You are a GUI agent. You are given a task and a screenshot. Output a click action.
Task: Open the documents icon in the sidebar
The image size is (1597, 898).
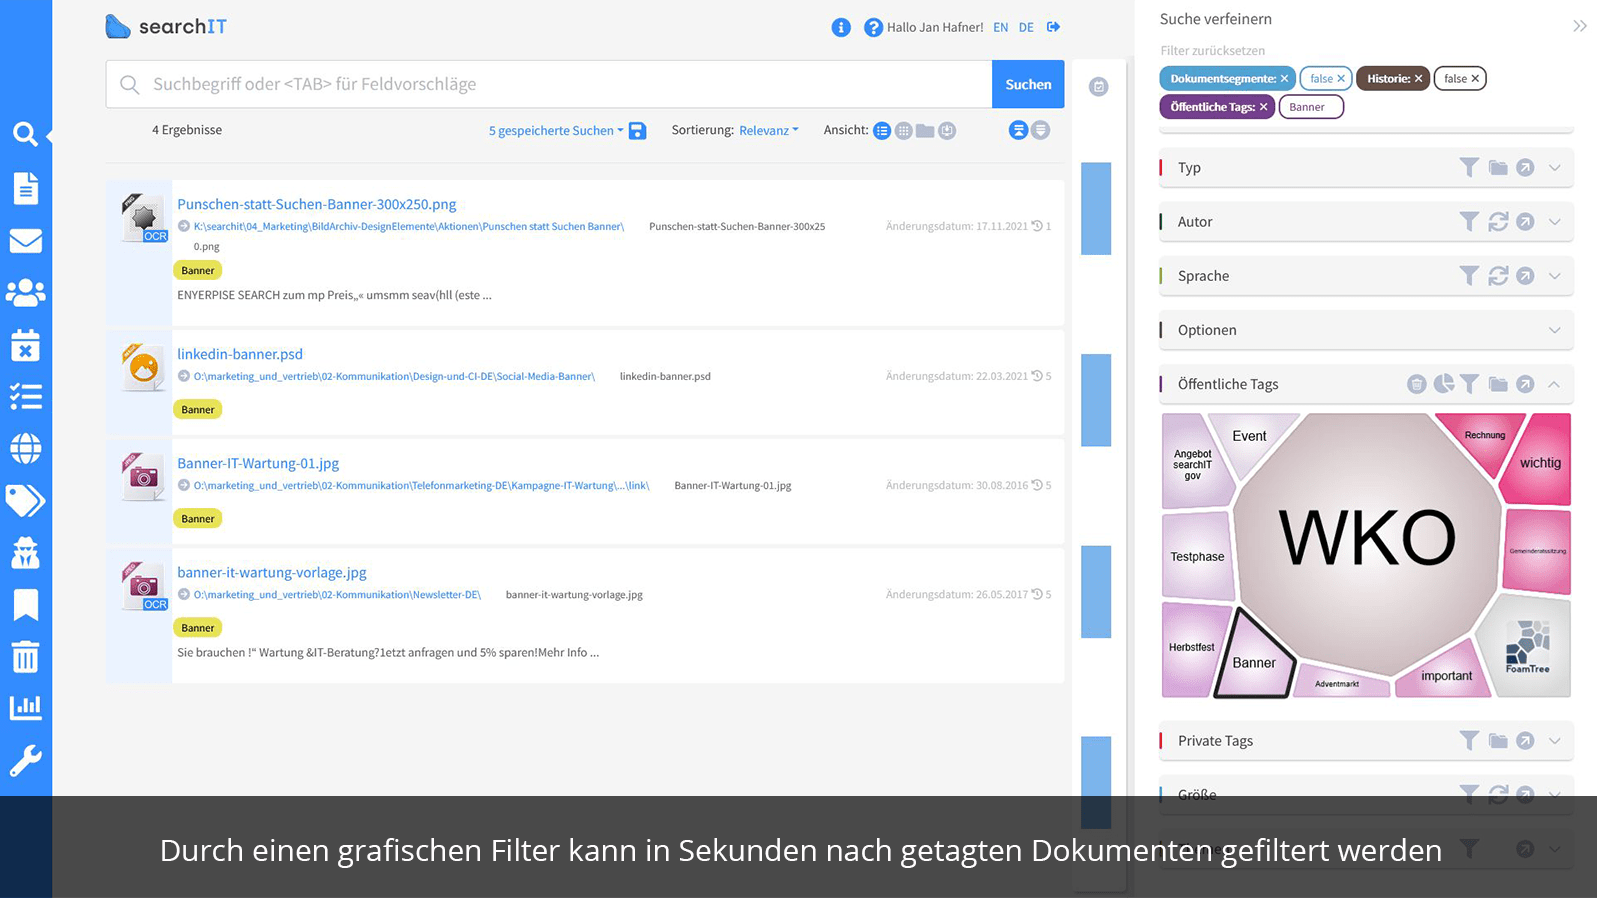tap(25, 188)
